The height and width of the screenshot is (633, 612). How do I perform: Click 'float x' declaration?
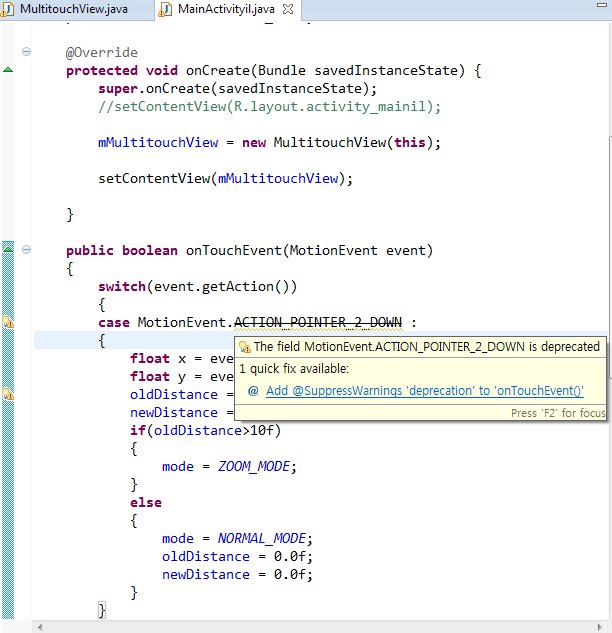[x=158, y=358]
